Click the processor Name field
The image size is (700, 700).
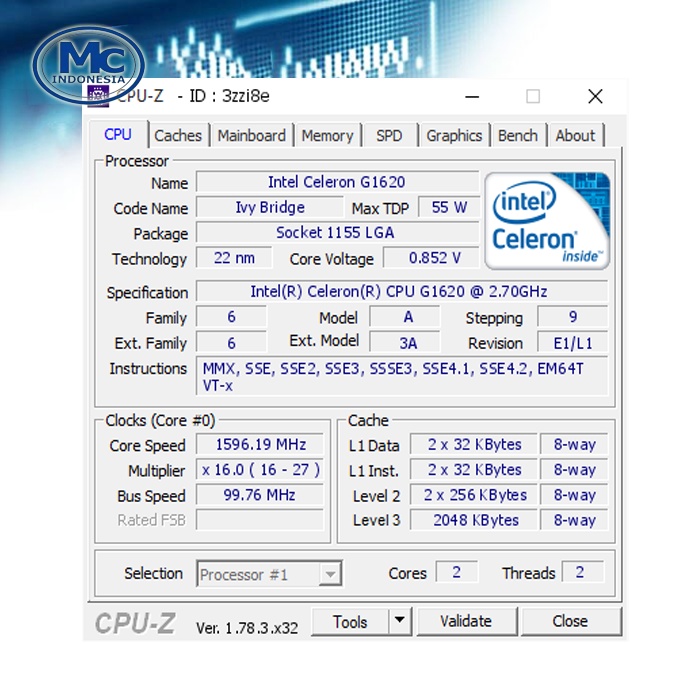pos(337,182)
